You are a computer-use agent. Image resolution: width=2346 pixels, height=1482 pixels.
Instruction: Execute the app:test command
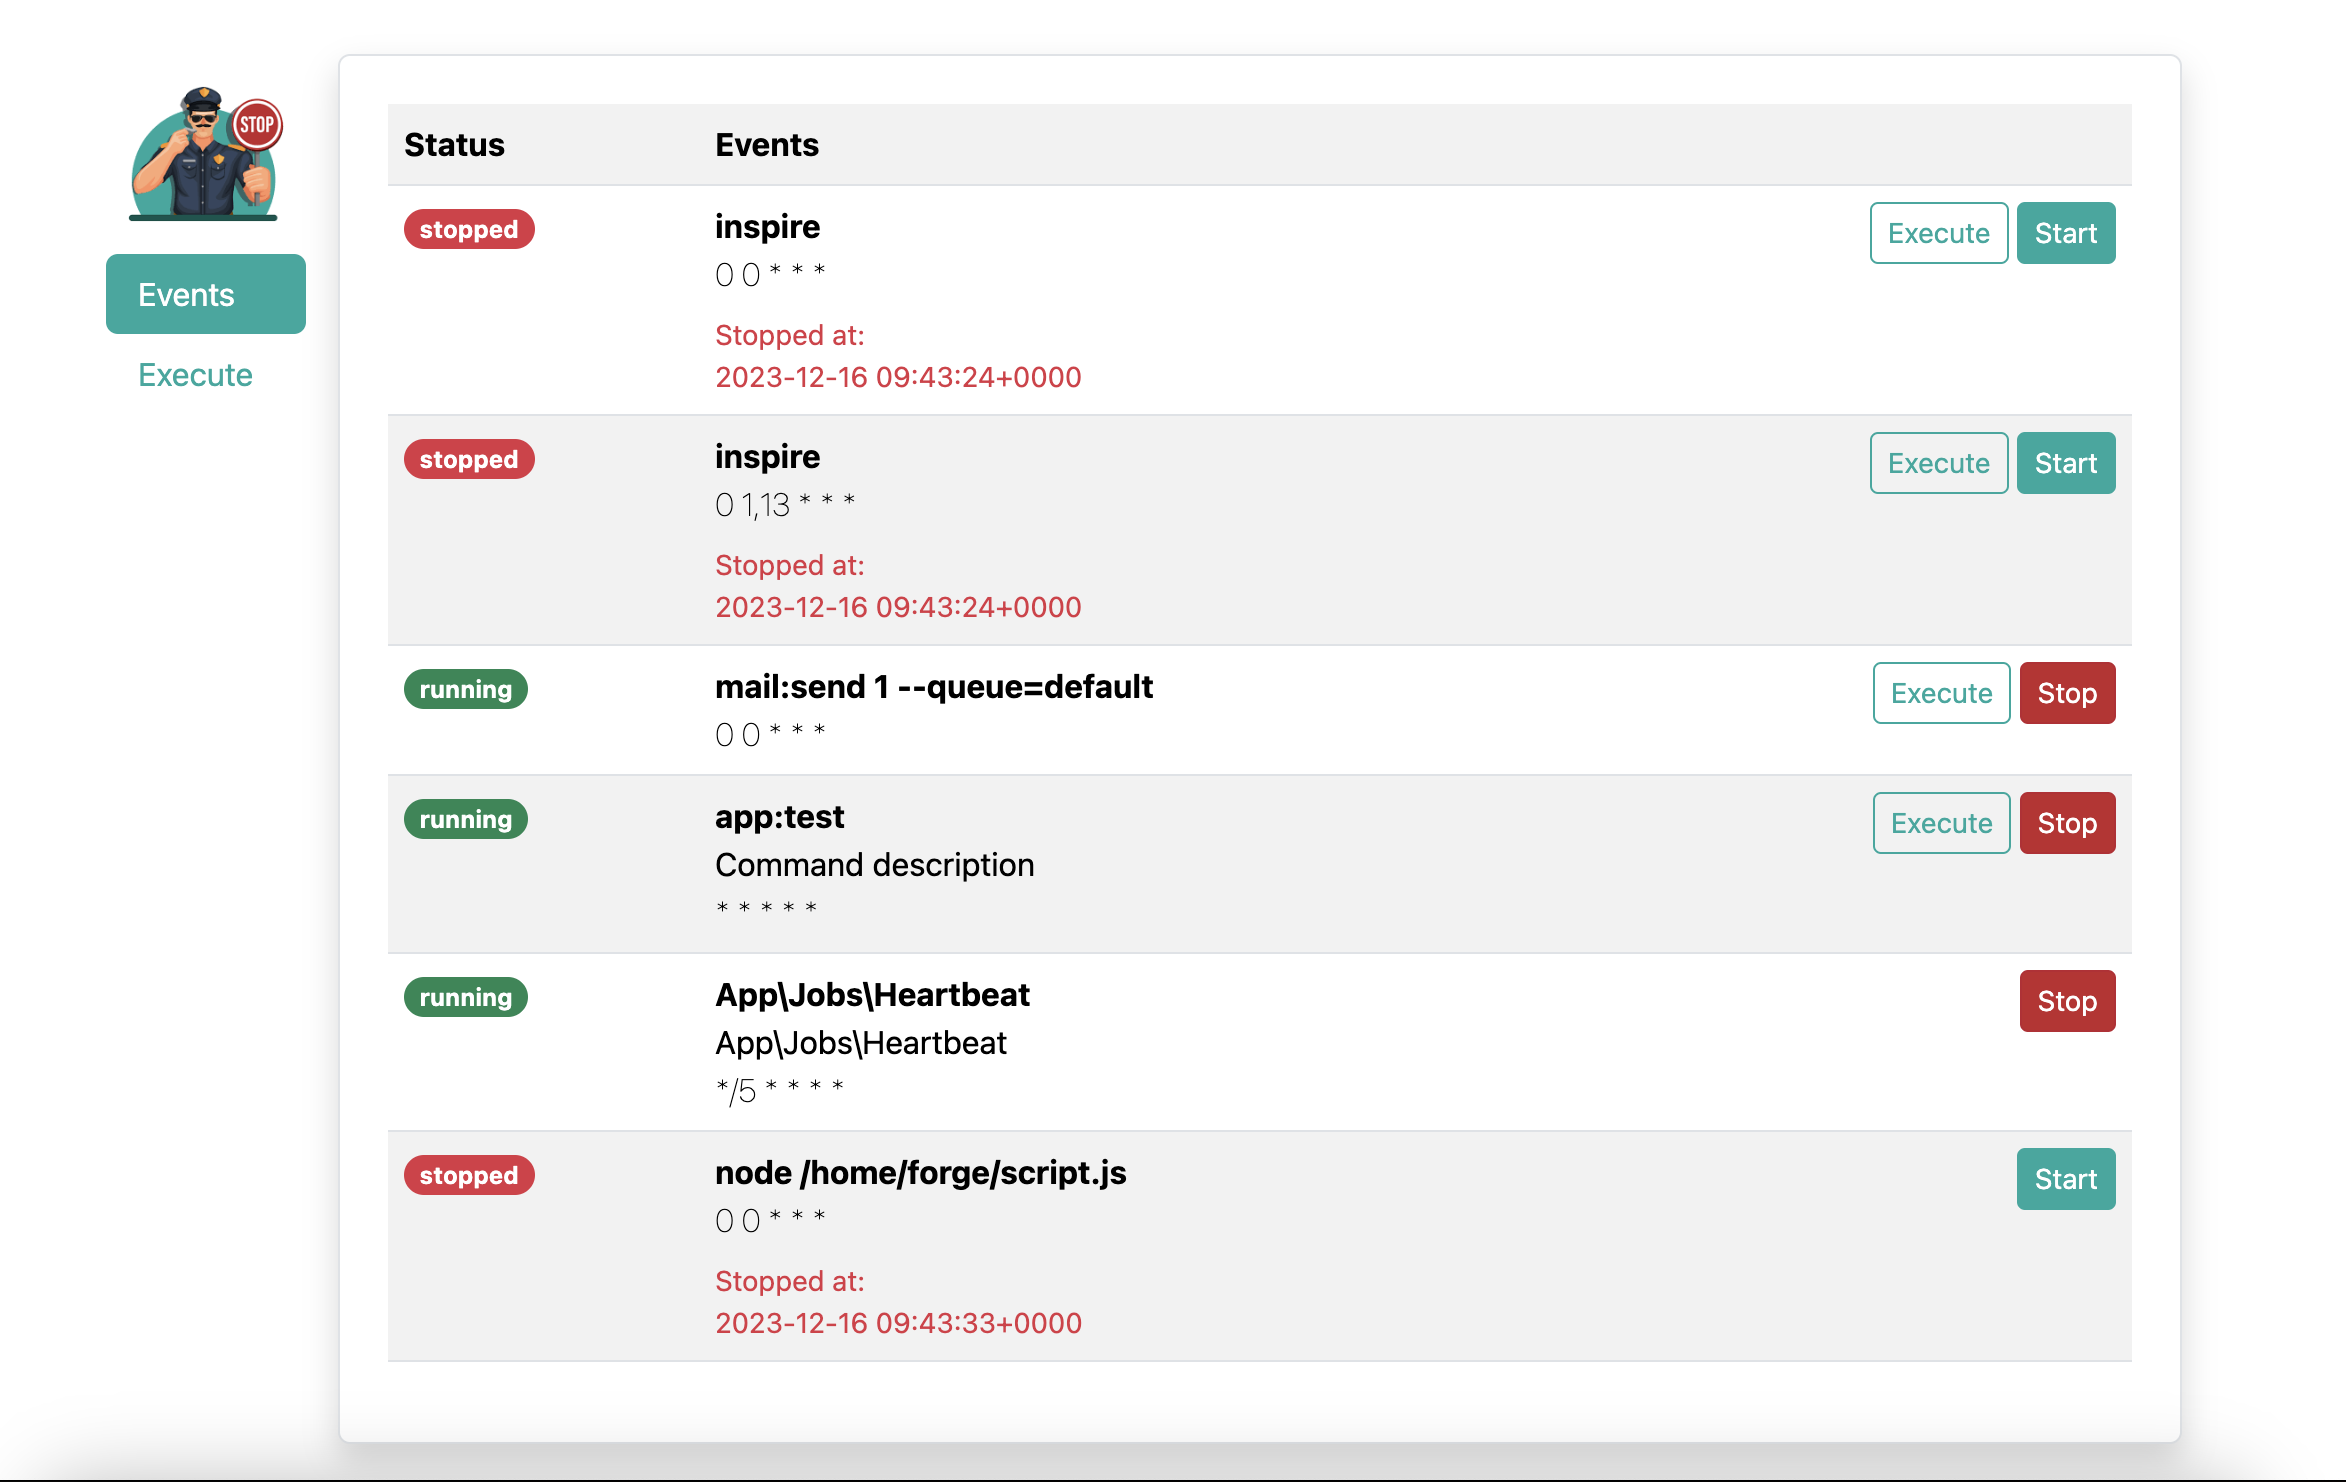click(x=1941, y=823)
